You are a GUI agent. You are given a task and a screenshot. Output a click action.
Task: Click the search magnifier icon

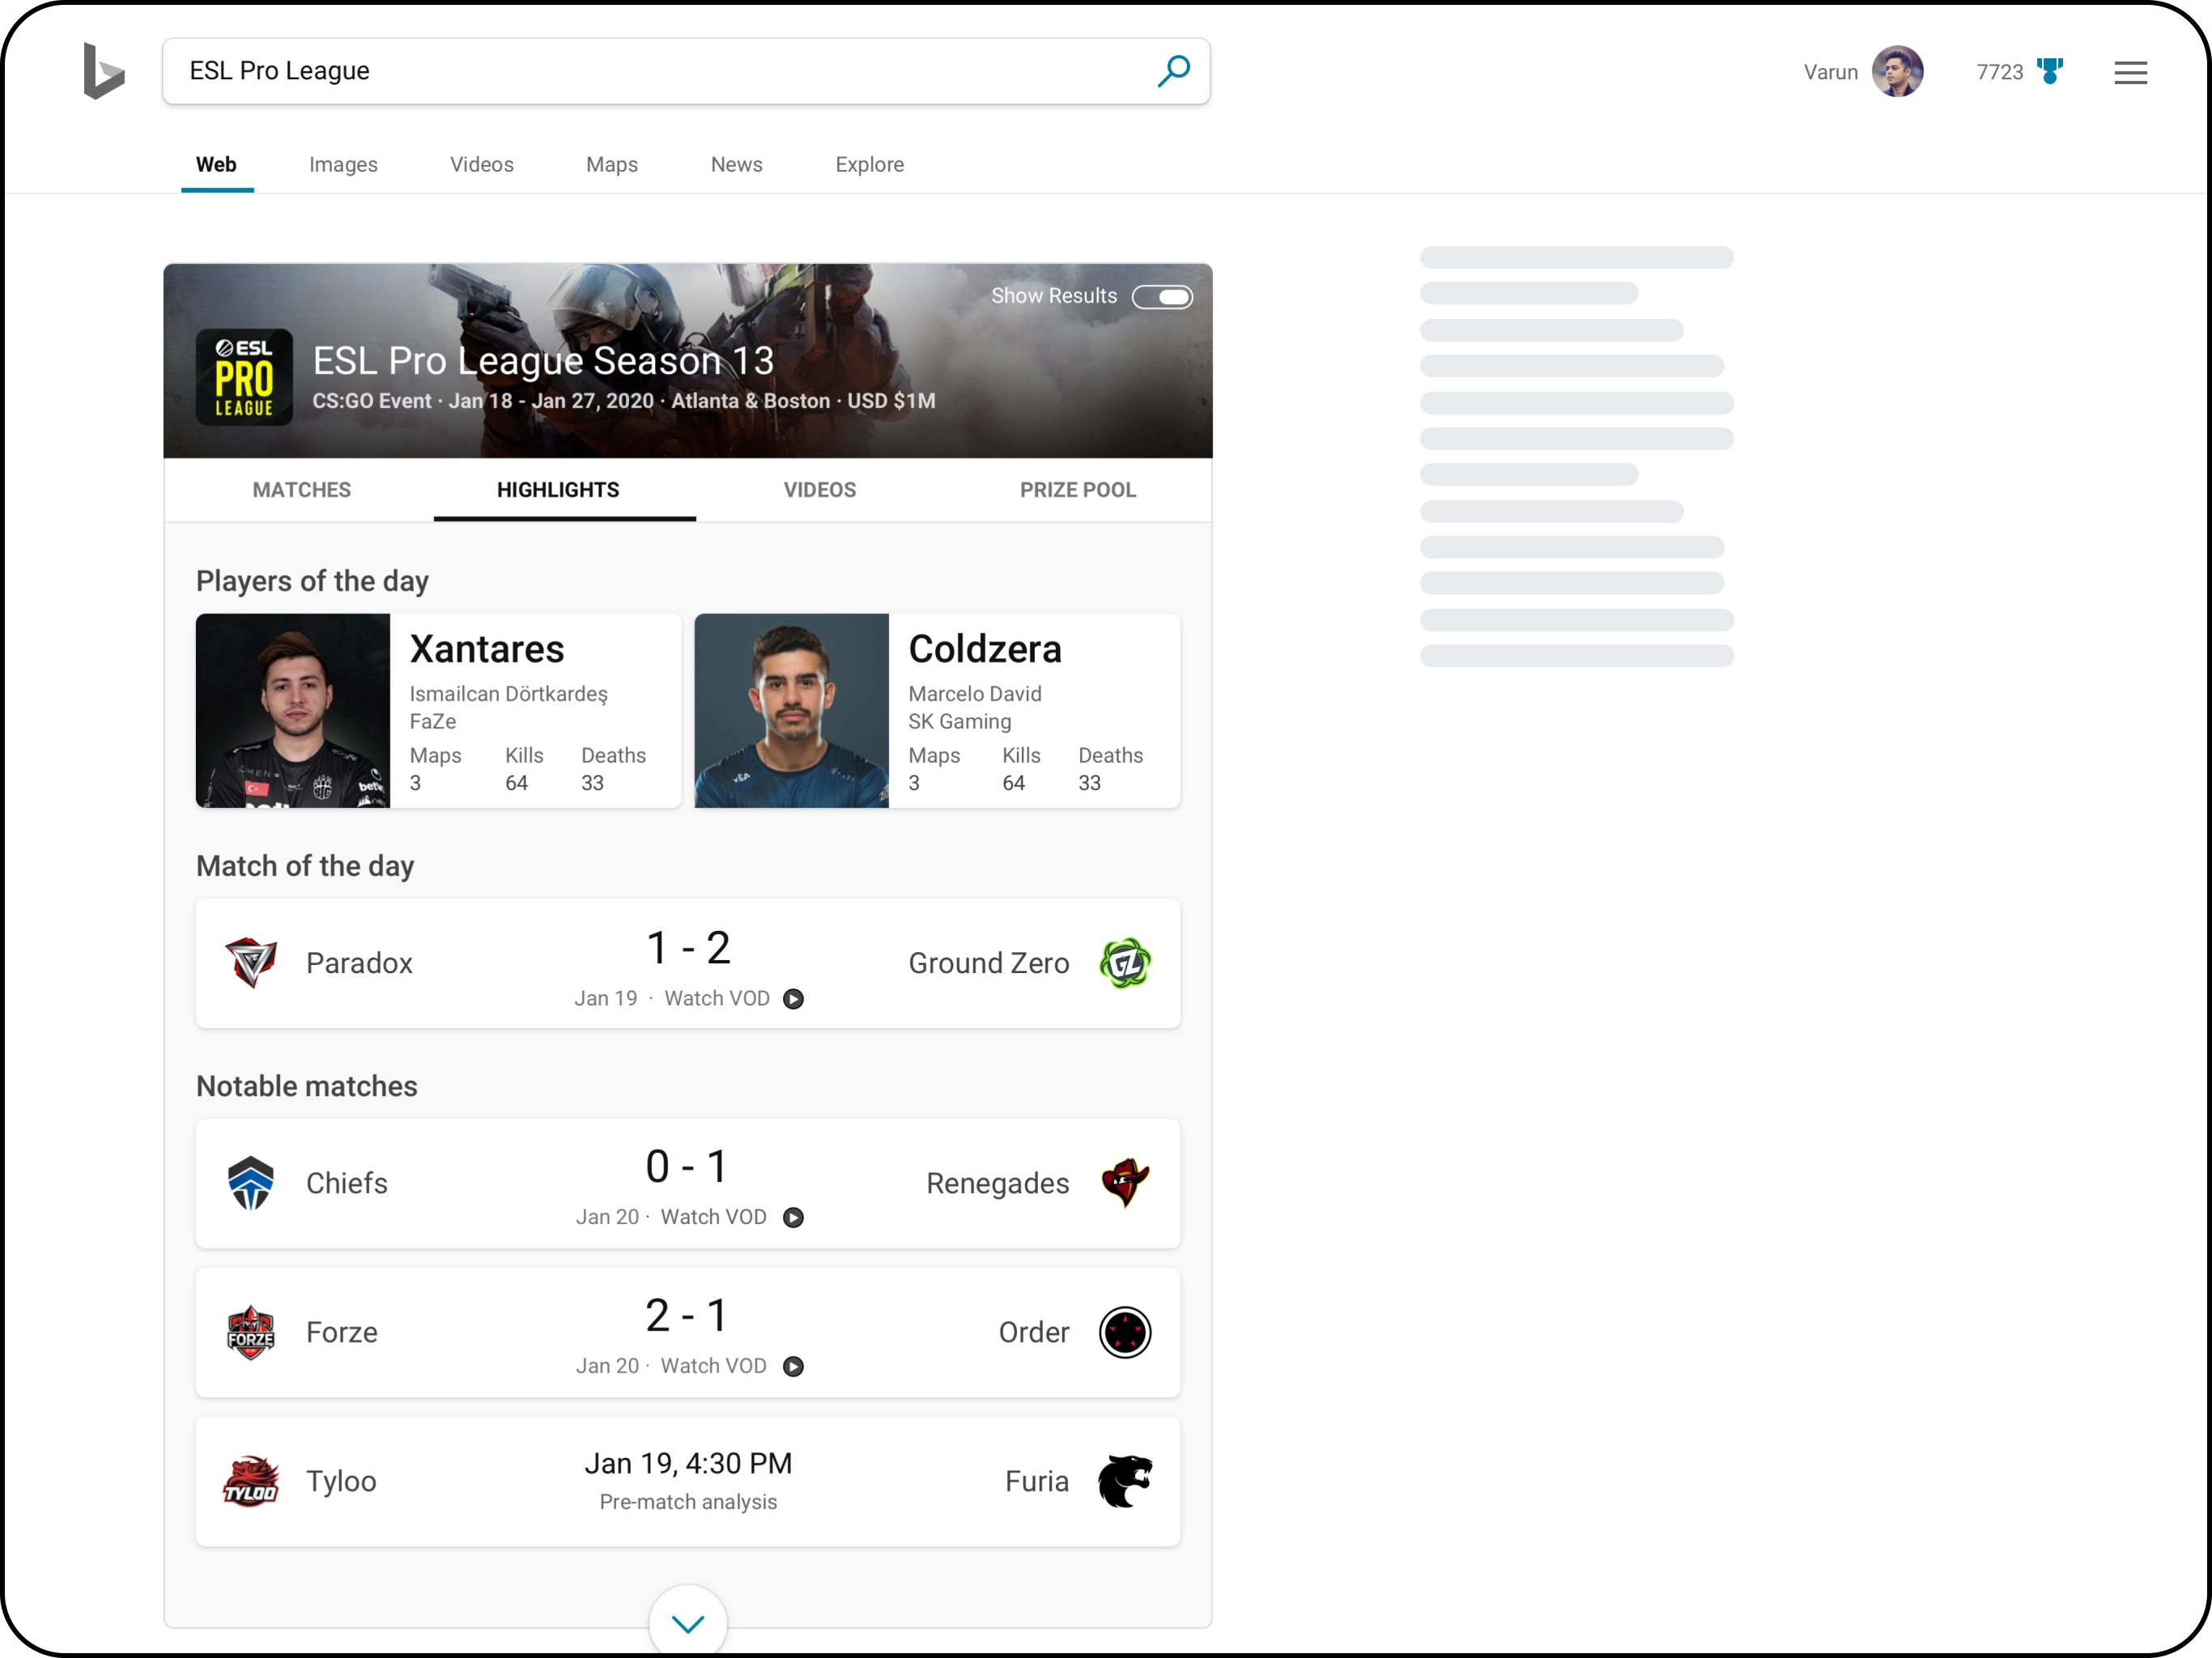[x=1173, y=71]
